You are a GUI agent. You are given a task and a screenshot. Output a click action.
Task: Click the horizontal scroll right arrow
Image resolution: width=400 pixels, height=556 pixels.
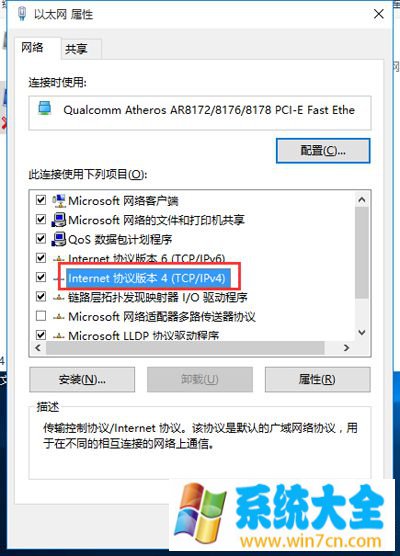pos(346,348)
